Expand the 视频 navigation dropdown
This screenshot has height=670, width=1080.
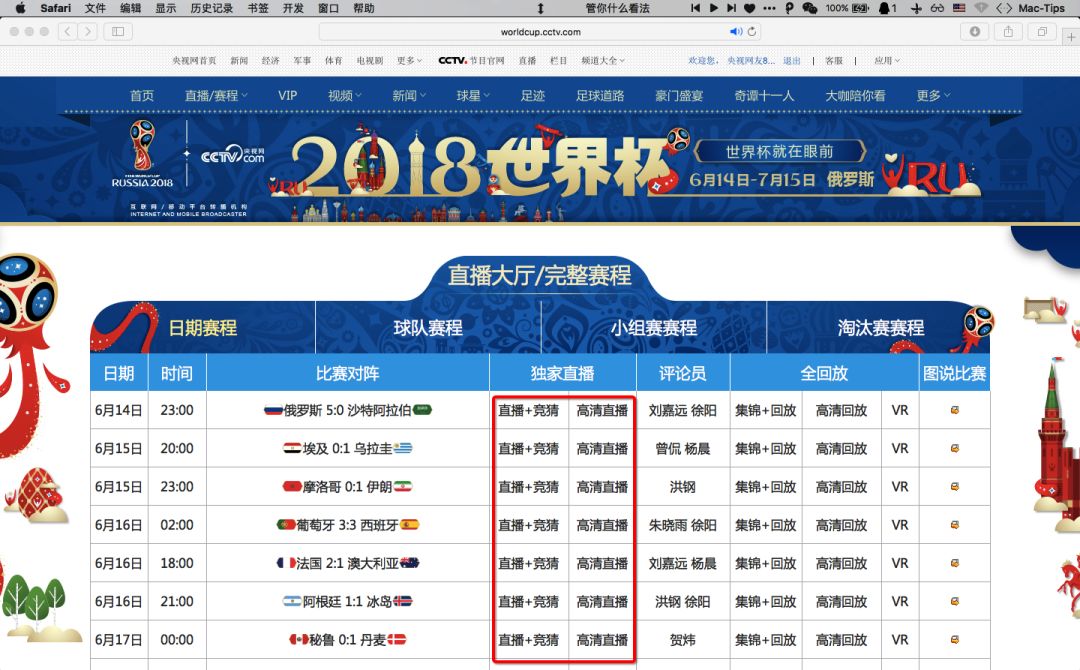pyautogui.click(x=345, y=96)
